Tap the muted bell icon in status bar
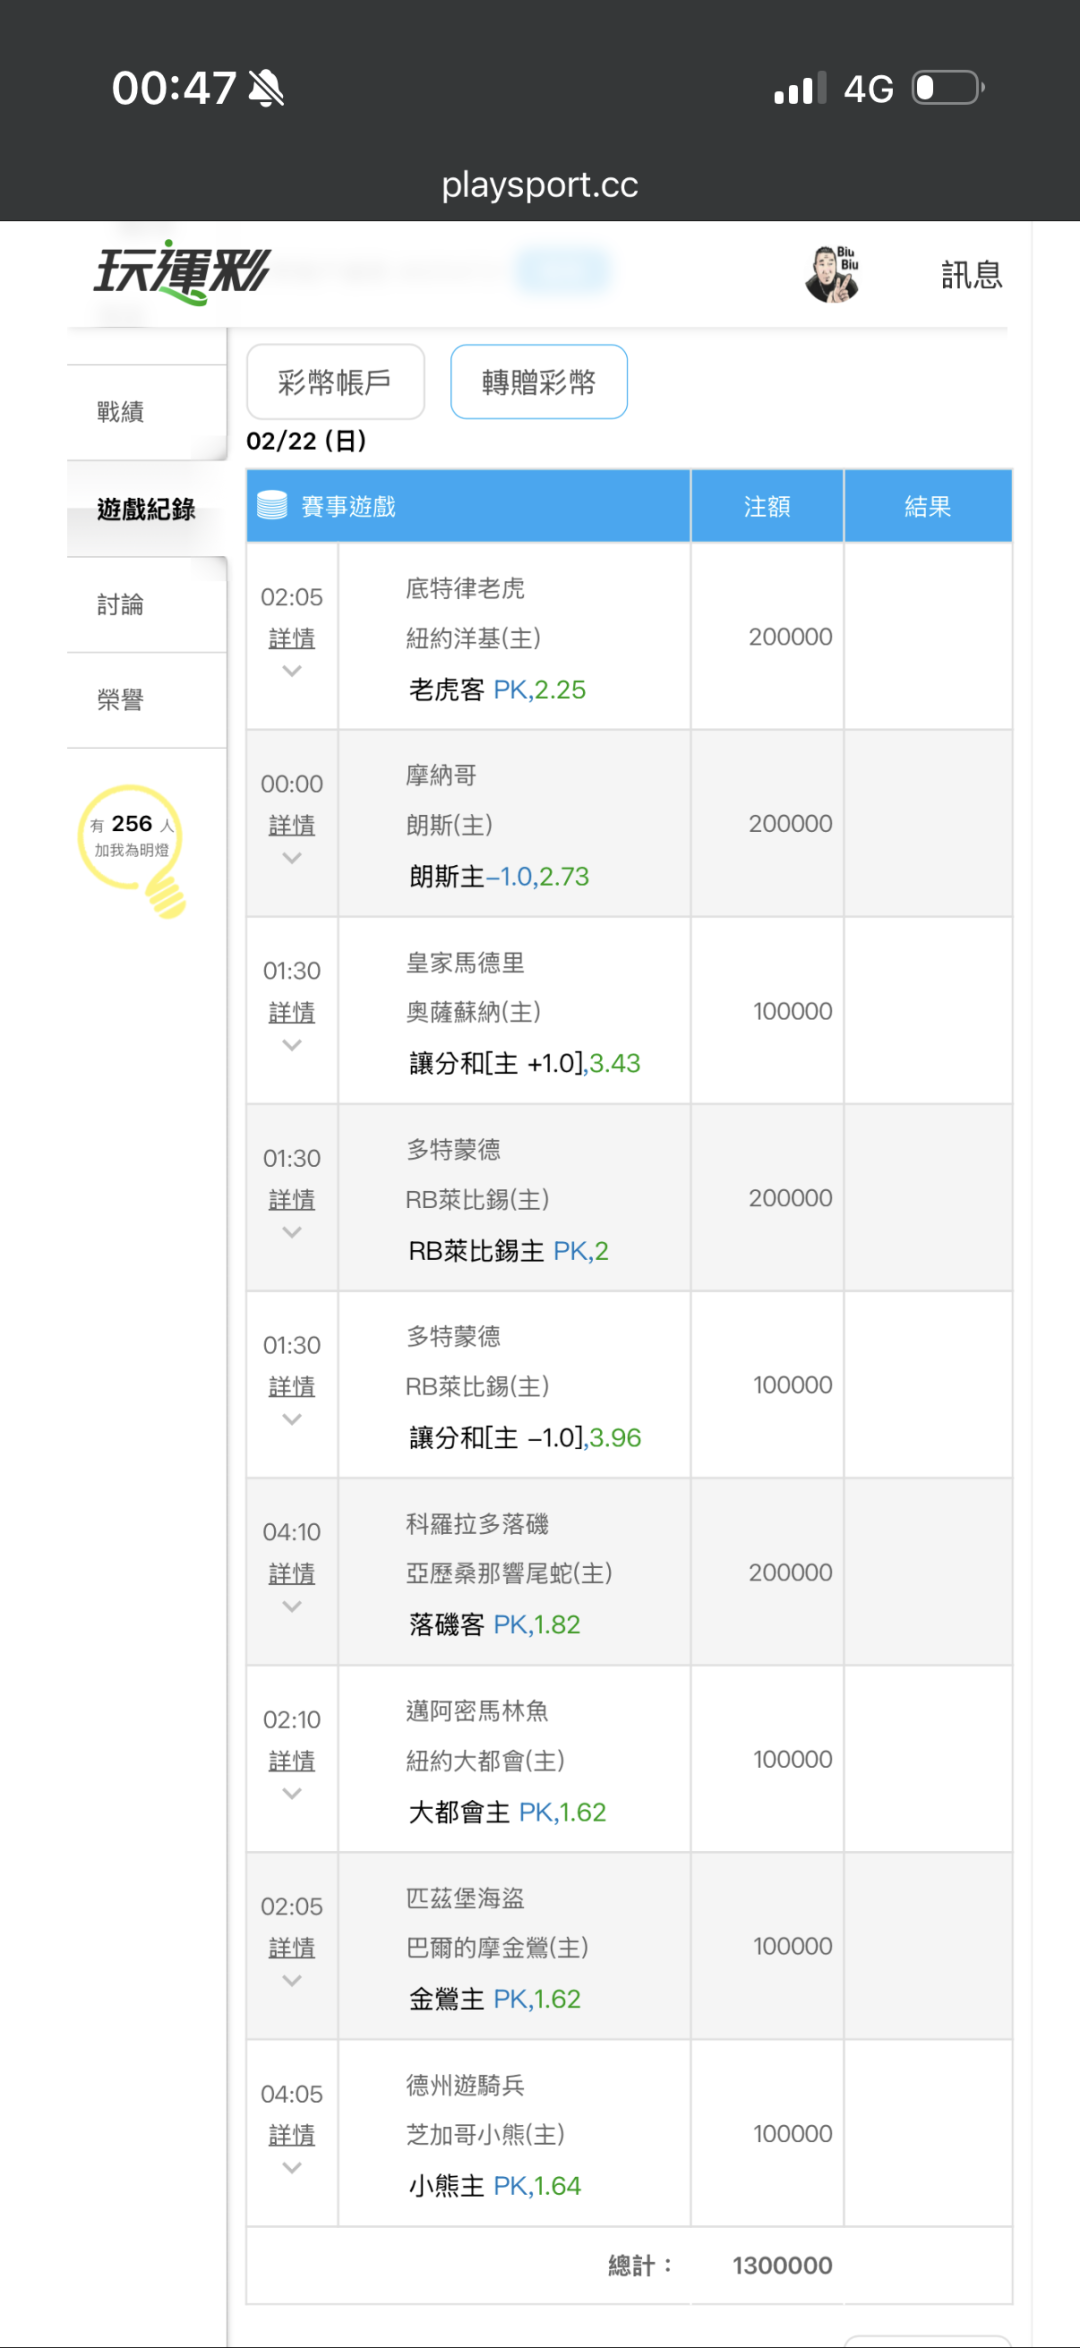The height and width of the screenshot is (2348, 1080). [267, 89]
